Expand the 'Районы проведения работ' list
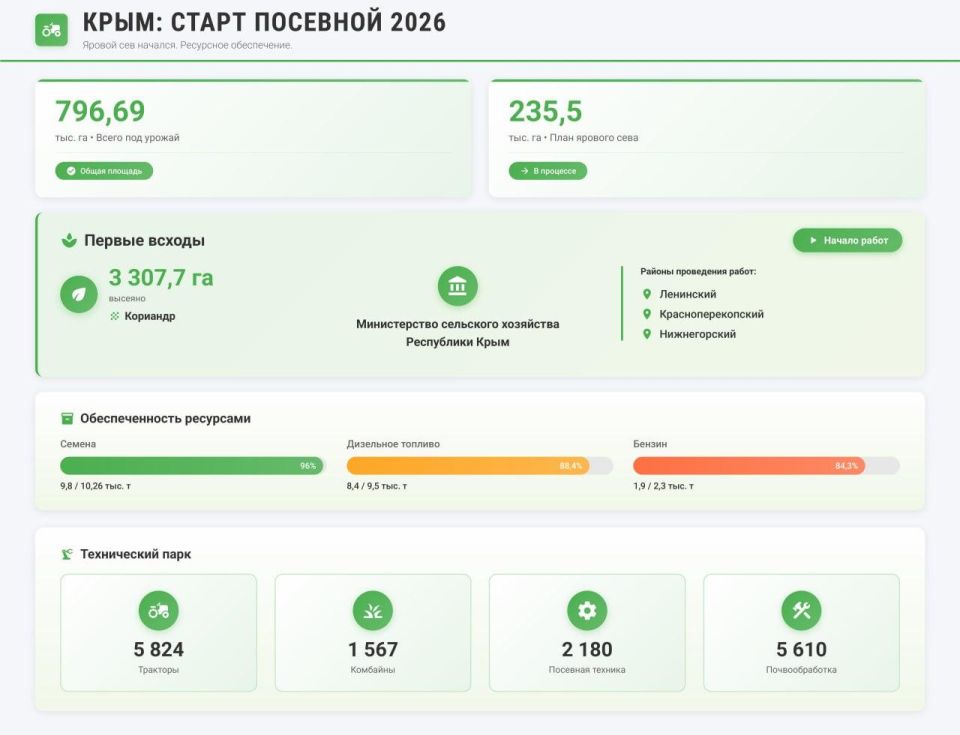The image size is (960, 735). [702, 268]
